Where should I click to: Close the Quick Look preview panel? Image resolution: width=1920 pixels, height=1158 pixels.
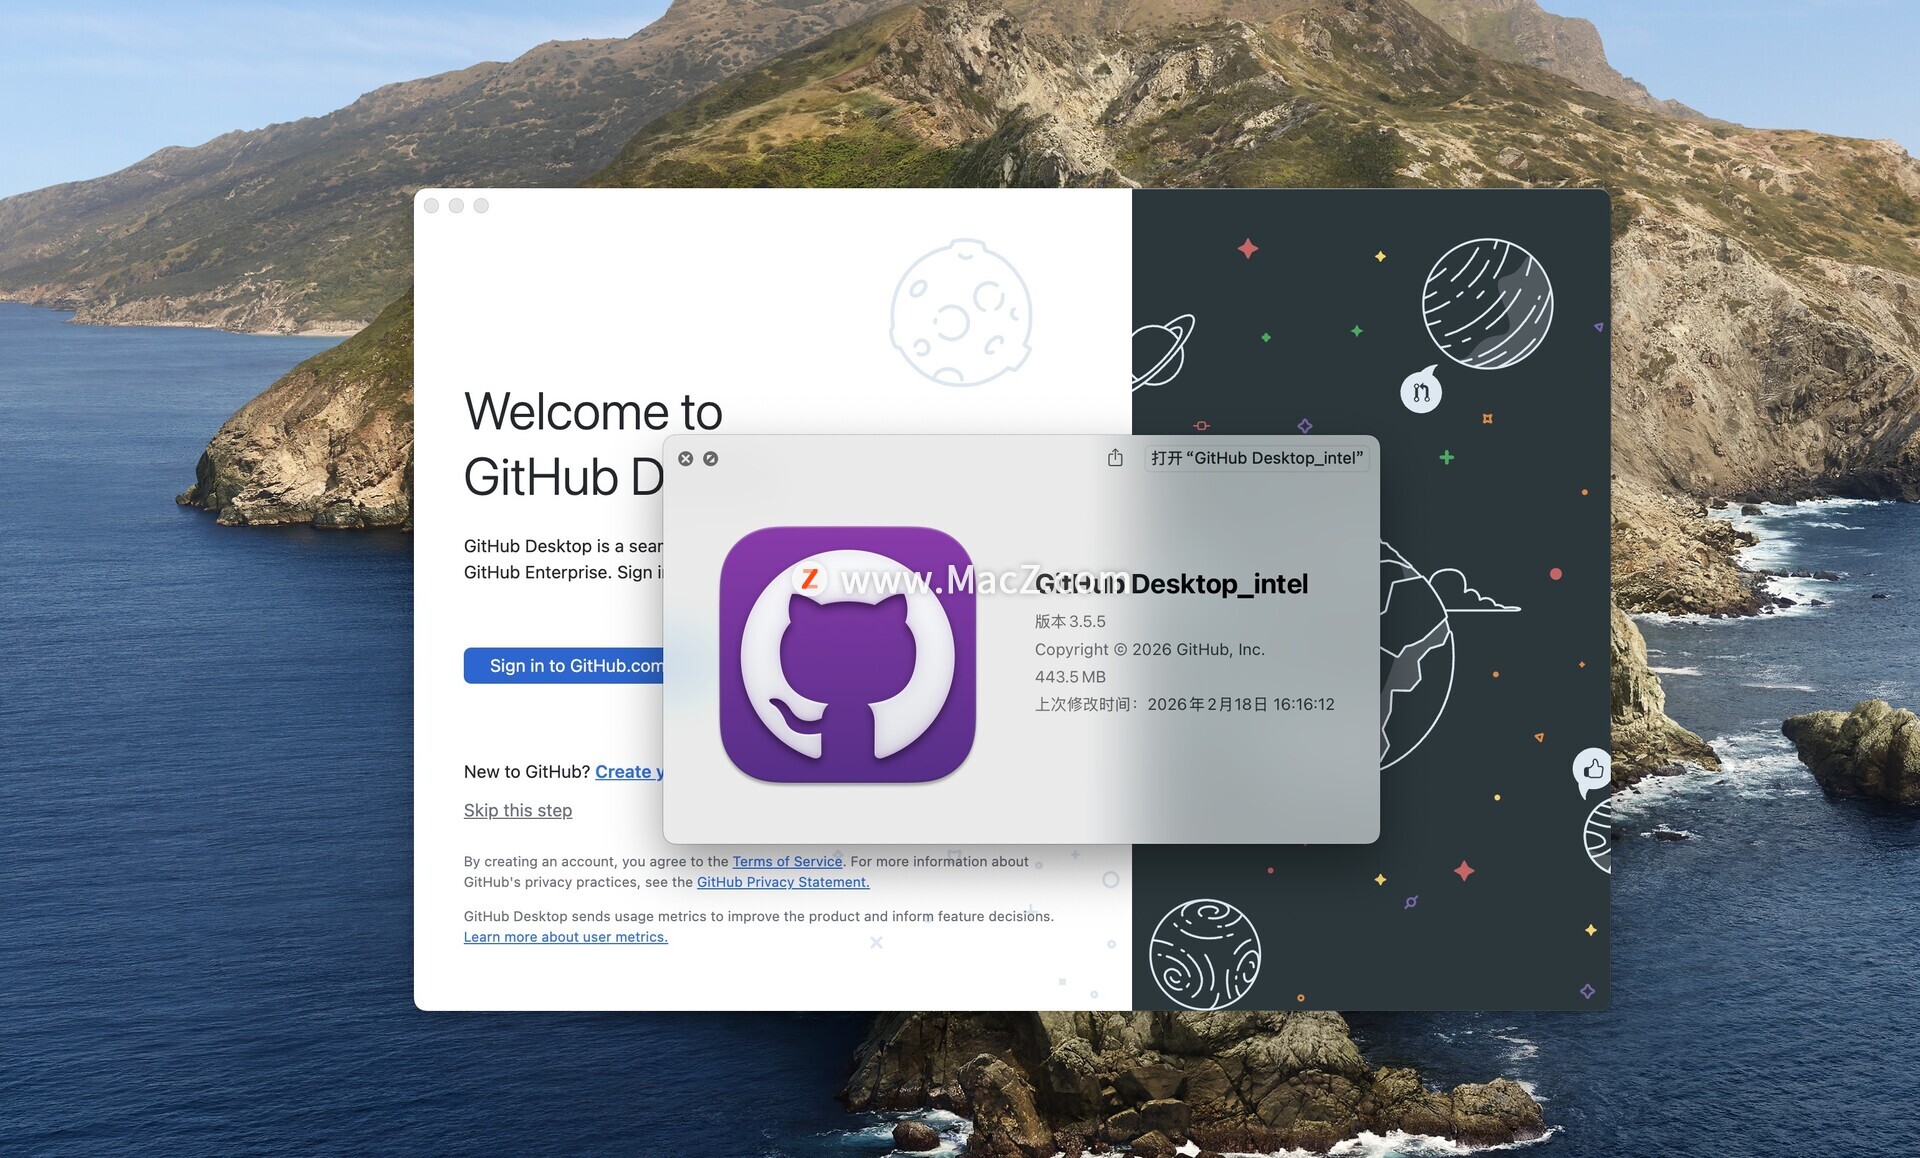tap(686, 458)
